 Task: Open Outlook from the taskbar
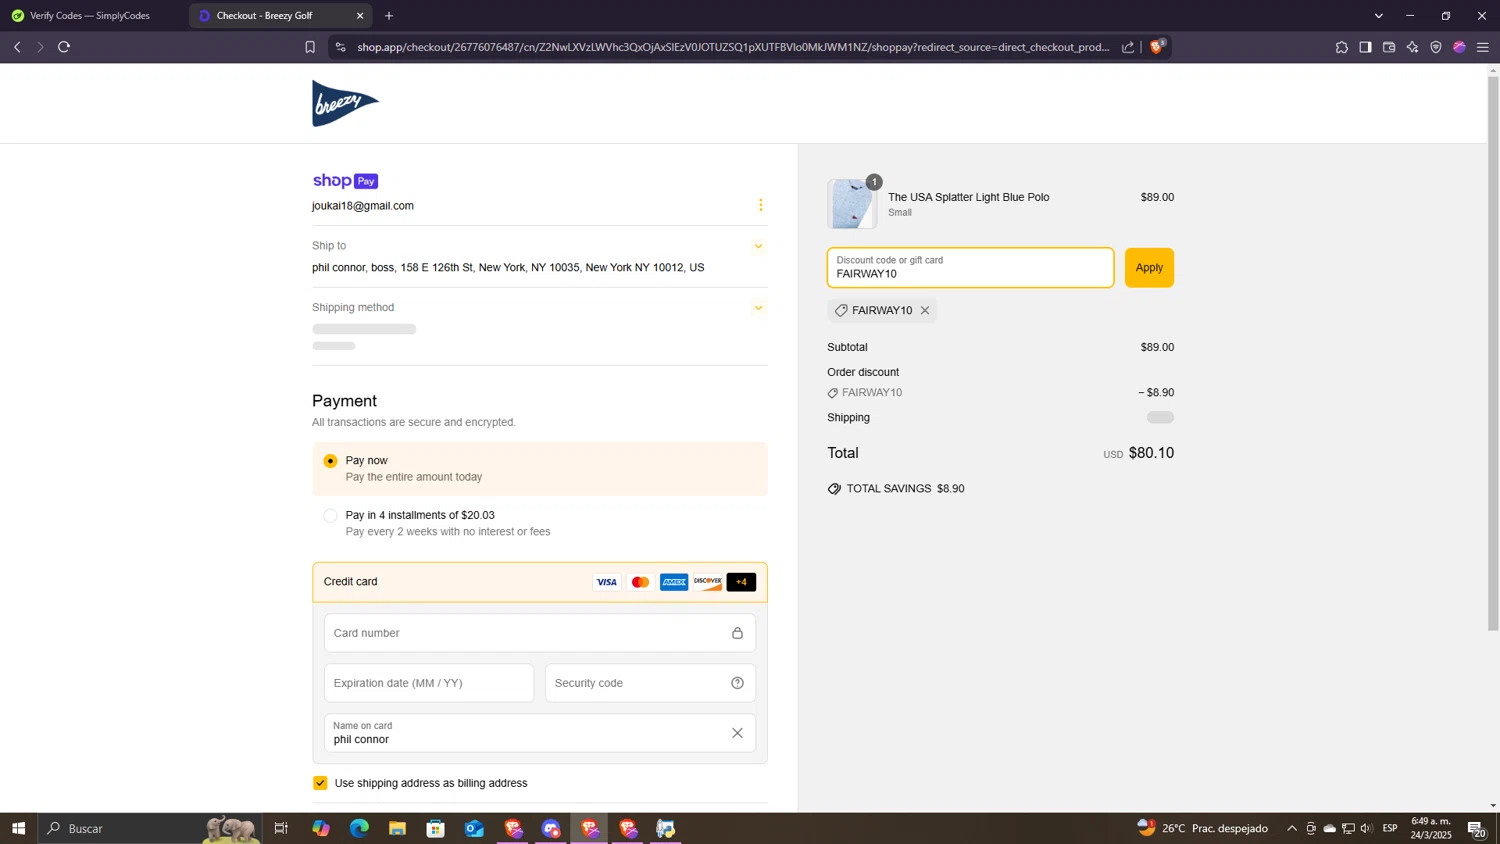(474, 828)
